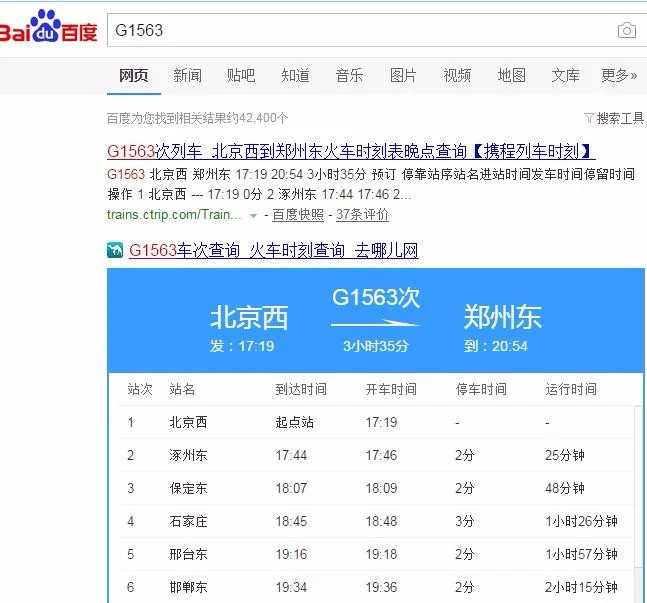Click the 1小时26分钟 running time cell
Viewport: 647px width, 603px height.
point(581,521)
